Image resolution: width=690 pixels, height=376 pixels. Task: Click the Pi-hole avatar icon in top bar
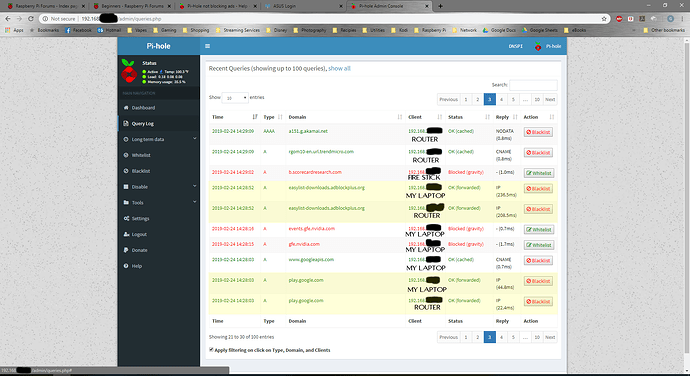click(538, 46)
